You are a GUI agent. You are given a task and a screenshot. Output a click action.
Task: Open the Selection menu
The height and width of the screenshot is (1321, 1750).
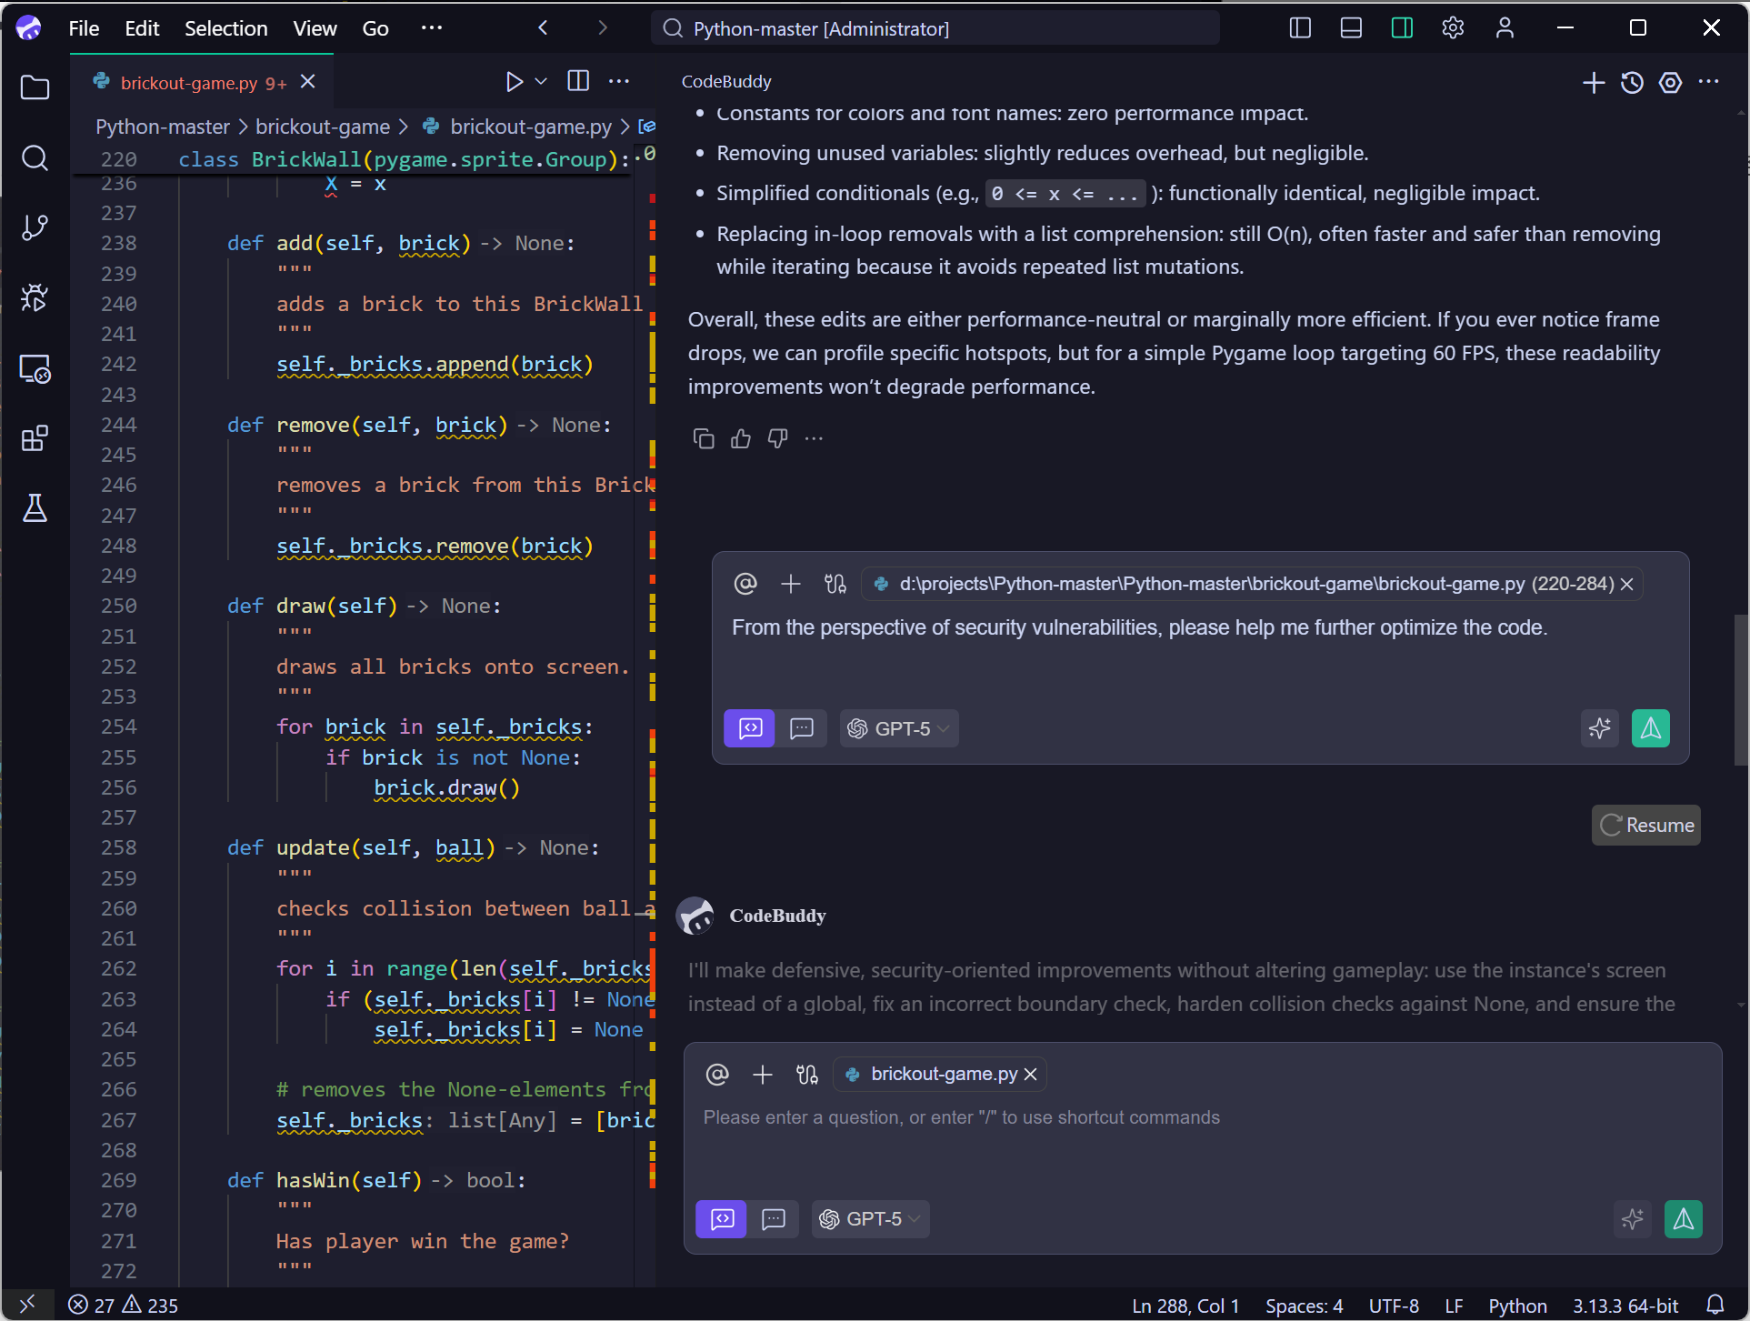[x=226, y=28]
